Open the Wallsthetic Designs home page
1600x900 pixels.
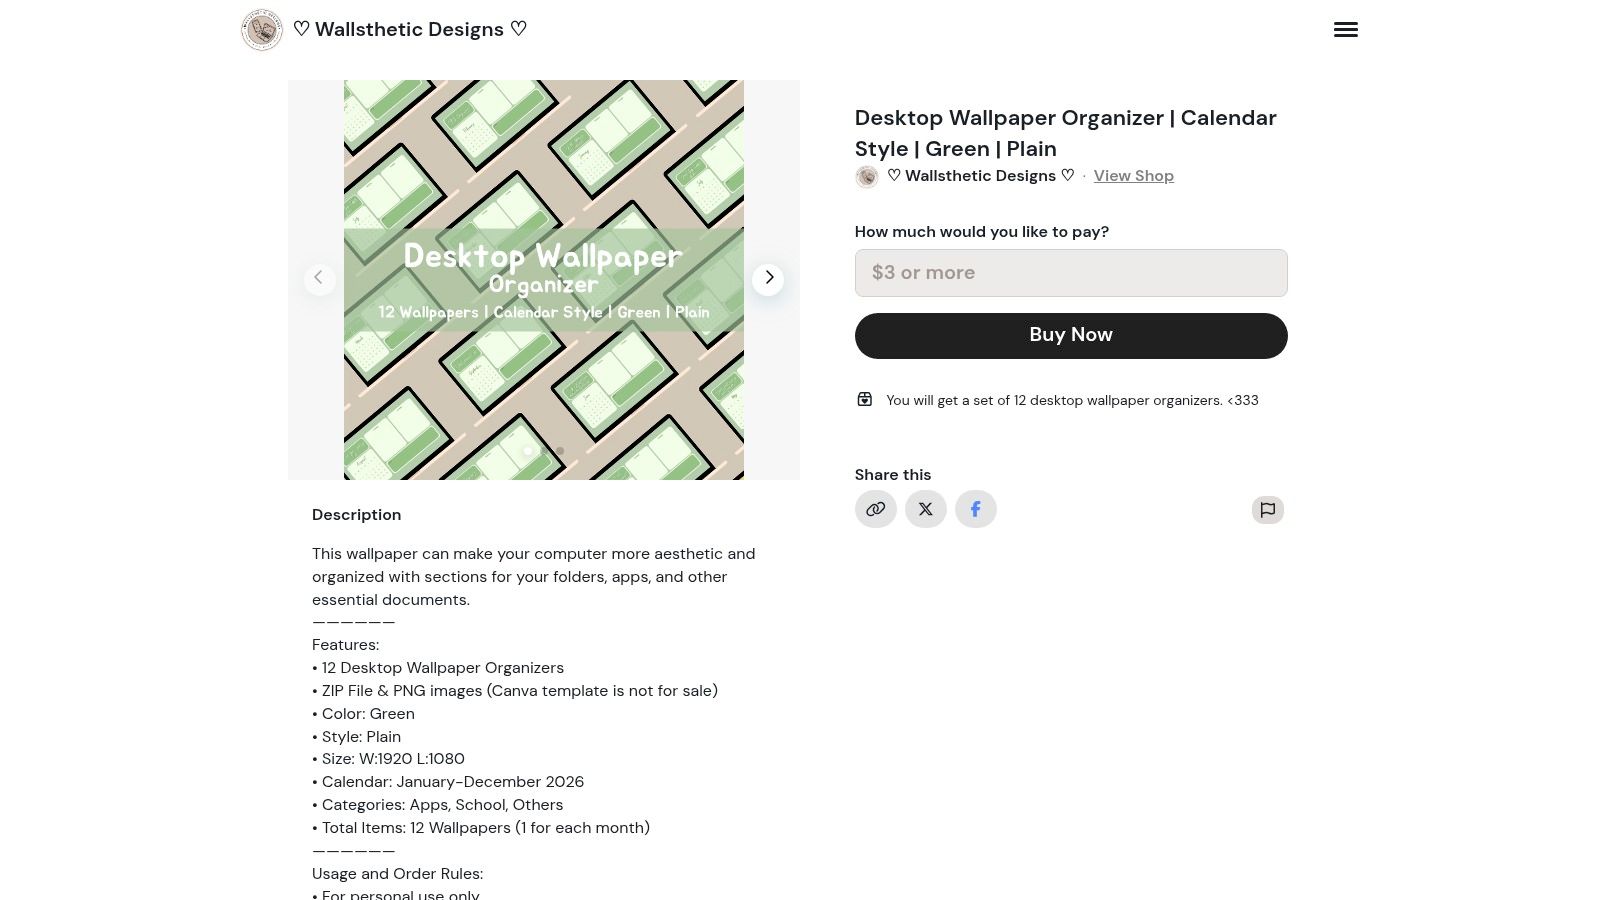pyautogui.click(x=409, y=29)
